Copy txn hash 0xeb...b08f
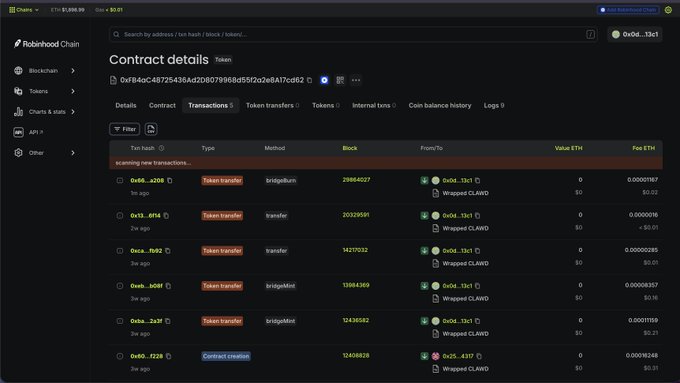Viewport: 680px width, 383px height. 168,286
